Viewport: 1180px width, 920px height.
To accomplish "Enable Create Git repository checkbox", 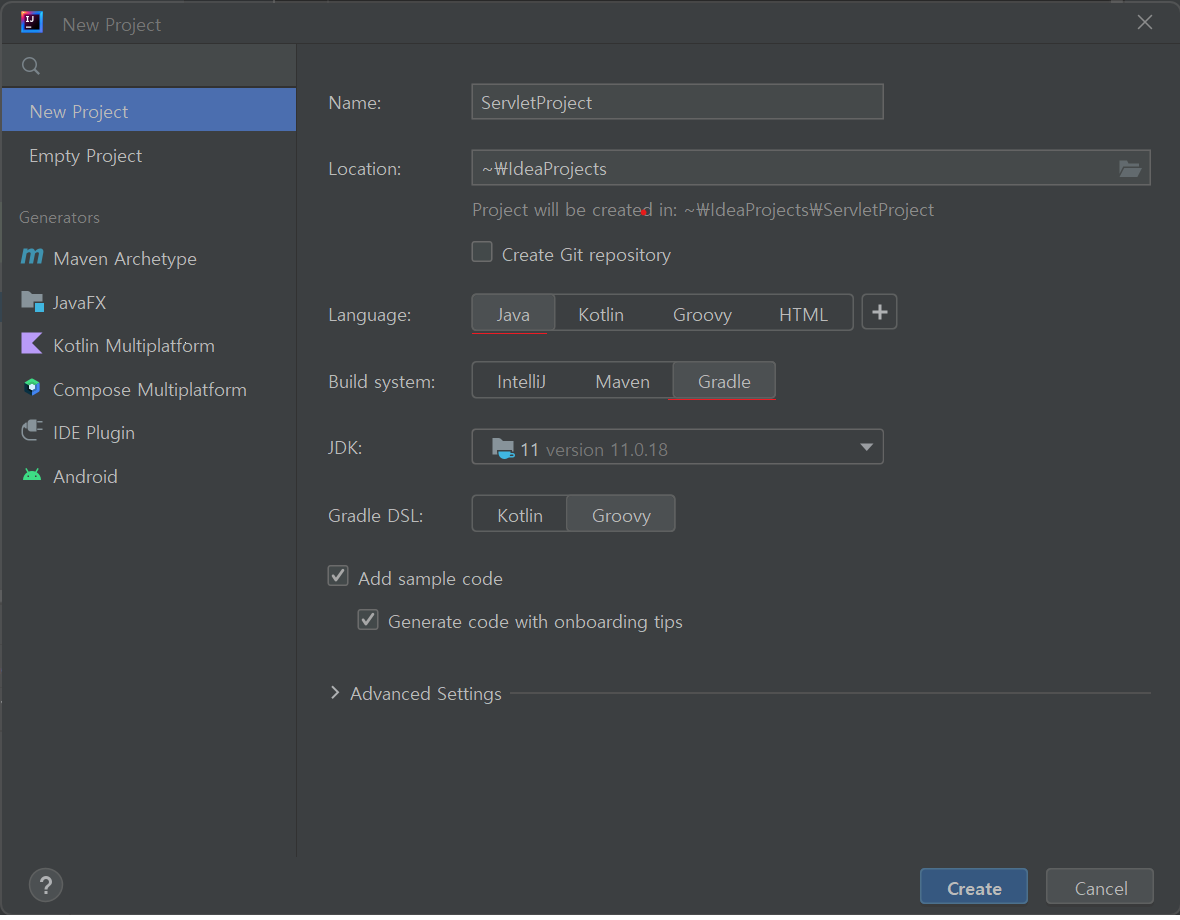I will point(482,252).
